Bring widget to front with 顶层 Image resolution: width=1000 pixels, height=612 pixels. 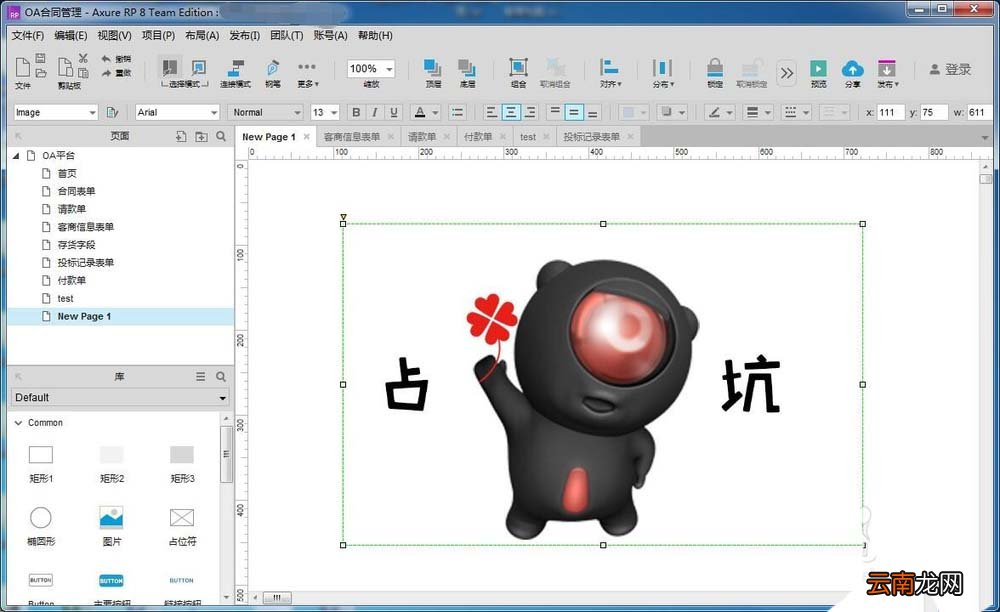(433, 73)
